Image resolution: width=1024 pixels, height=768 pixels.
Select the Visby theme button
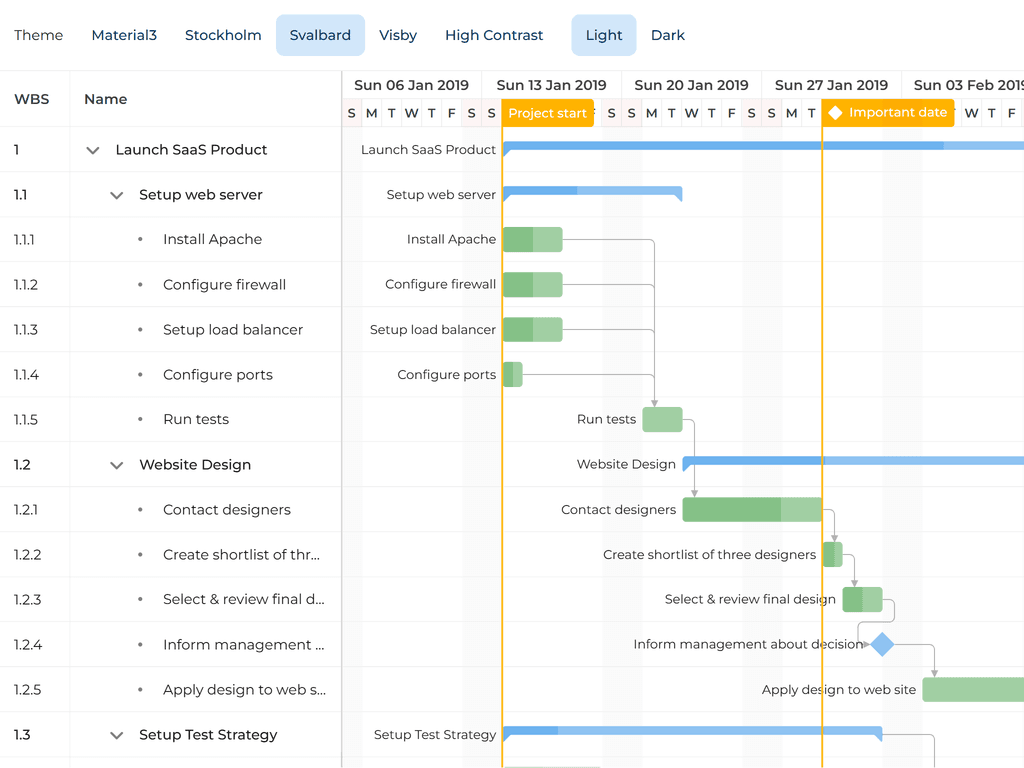click(398, 35)
